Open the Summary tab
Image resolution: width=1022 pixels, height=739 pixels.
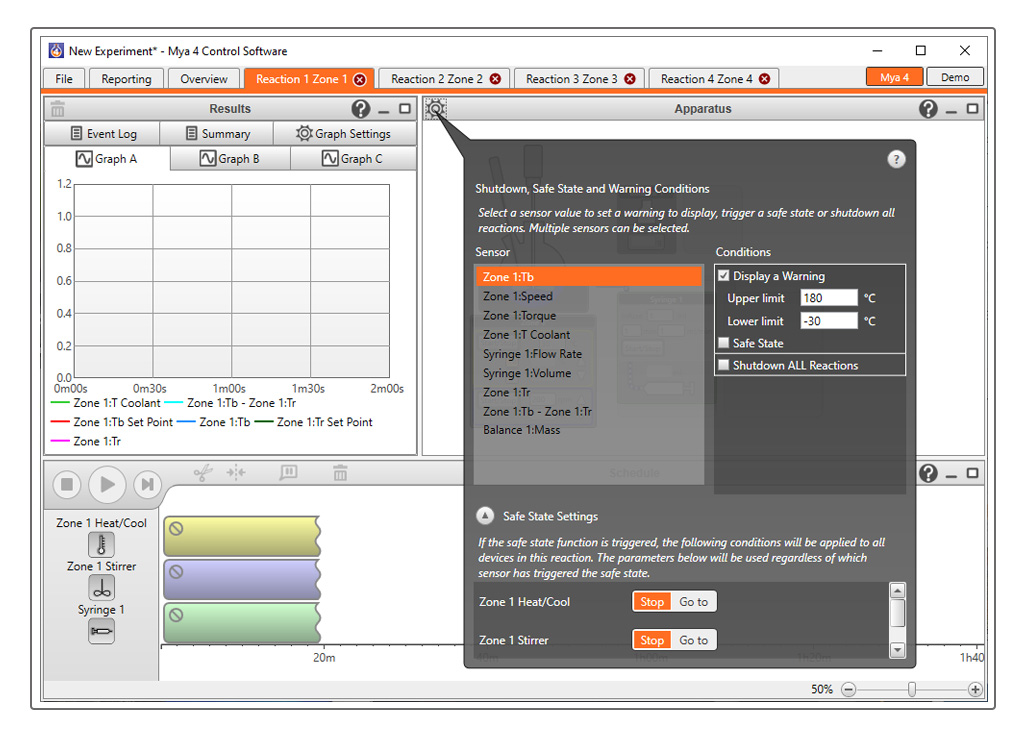(x=216, y=134)
